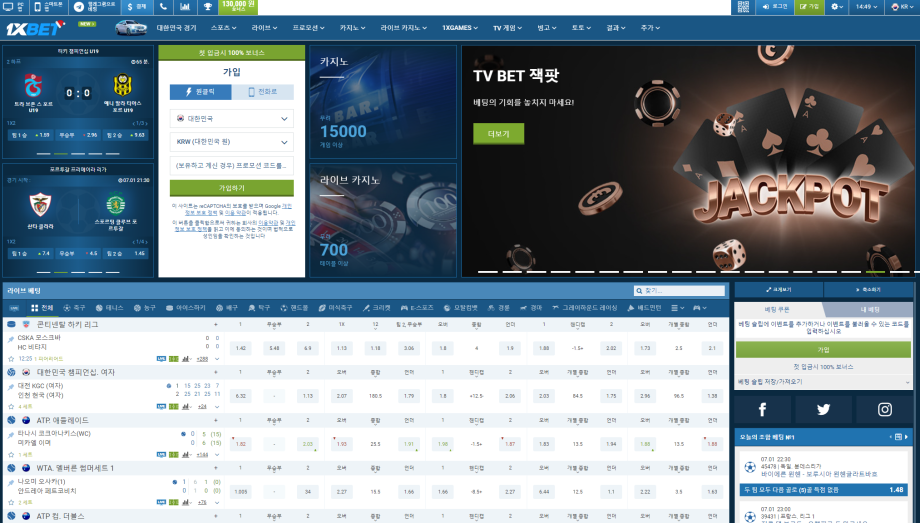
Task: Open the 라이브 카지노 700 tile
Action: point(383,220)
